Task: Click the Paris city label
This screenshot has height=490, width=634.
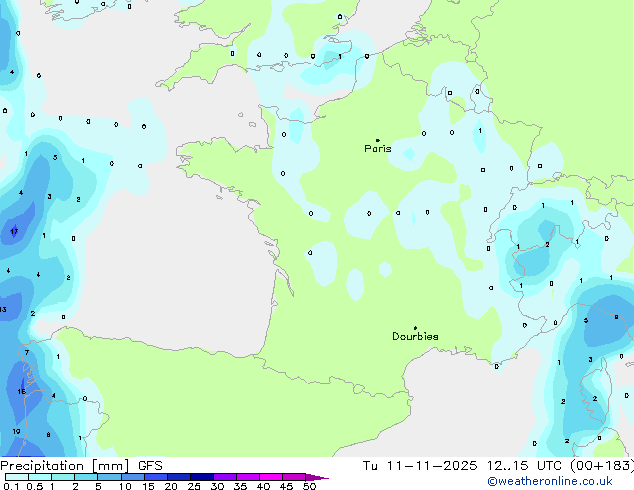Action: [378, 148]
